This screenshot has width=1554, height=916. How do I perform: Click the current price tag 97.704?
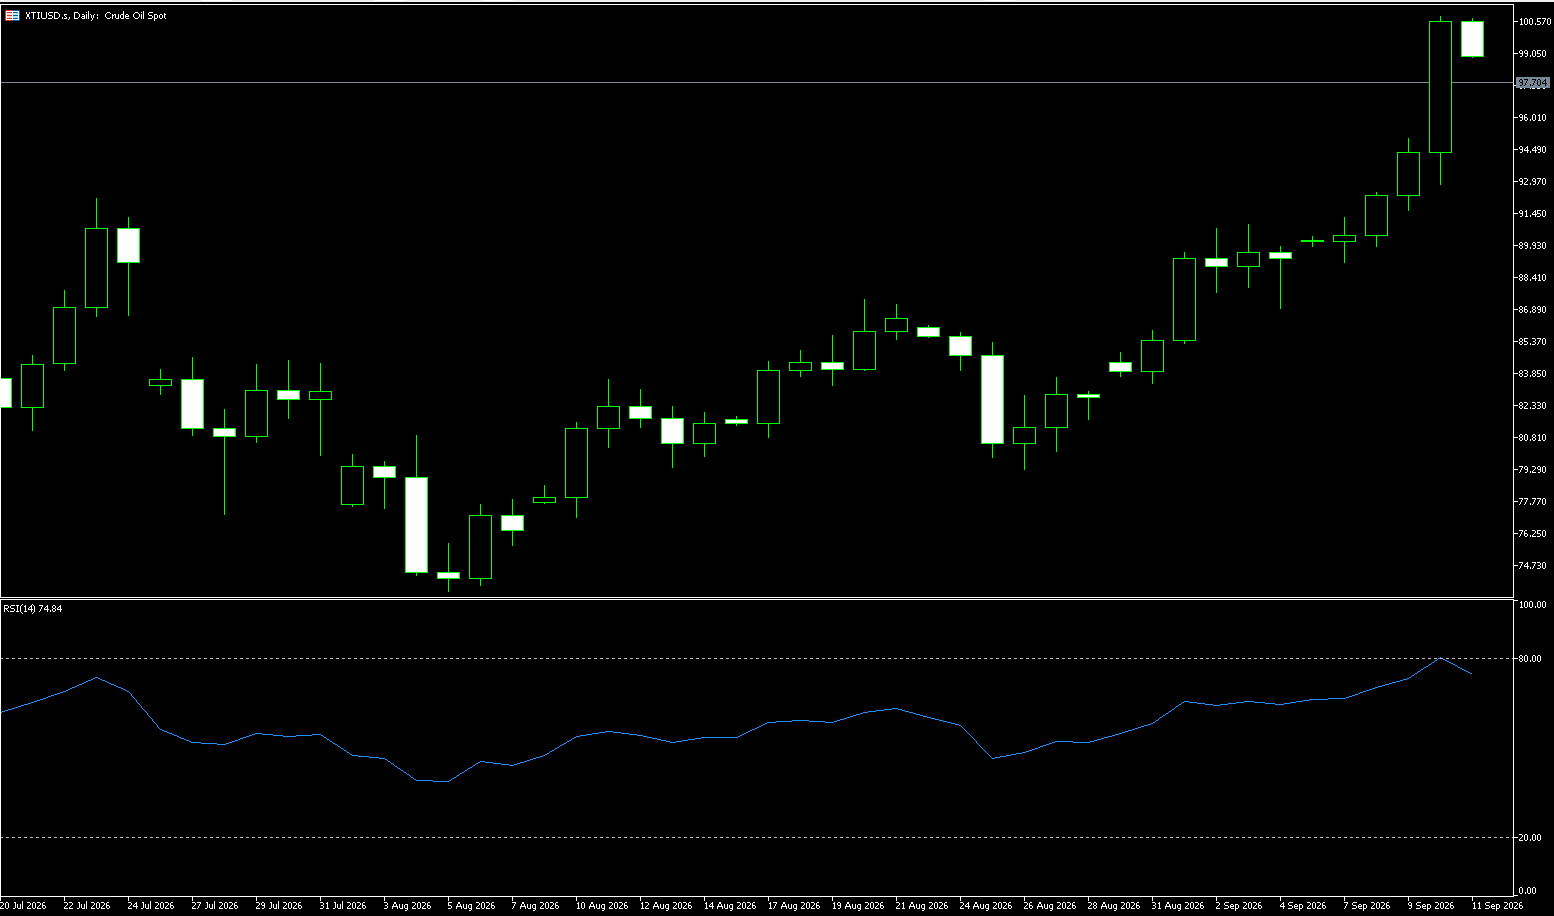(x=1532, y=83)
